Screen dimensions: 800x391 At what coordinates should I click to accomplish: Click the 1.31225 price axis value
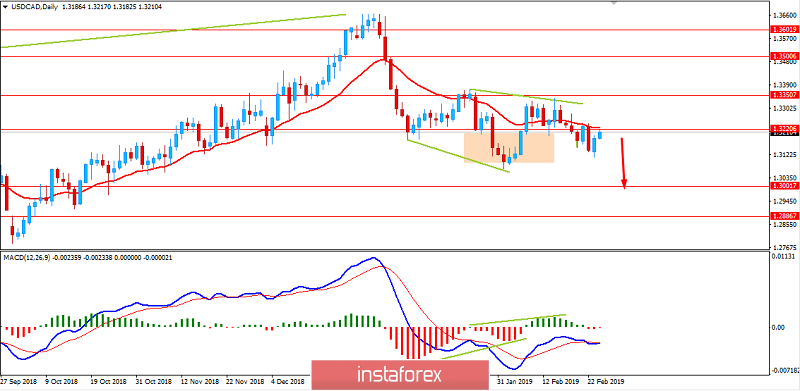[x=785, y=155]
